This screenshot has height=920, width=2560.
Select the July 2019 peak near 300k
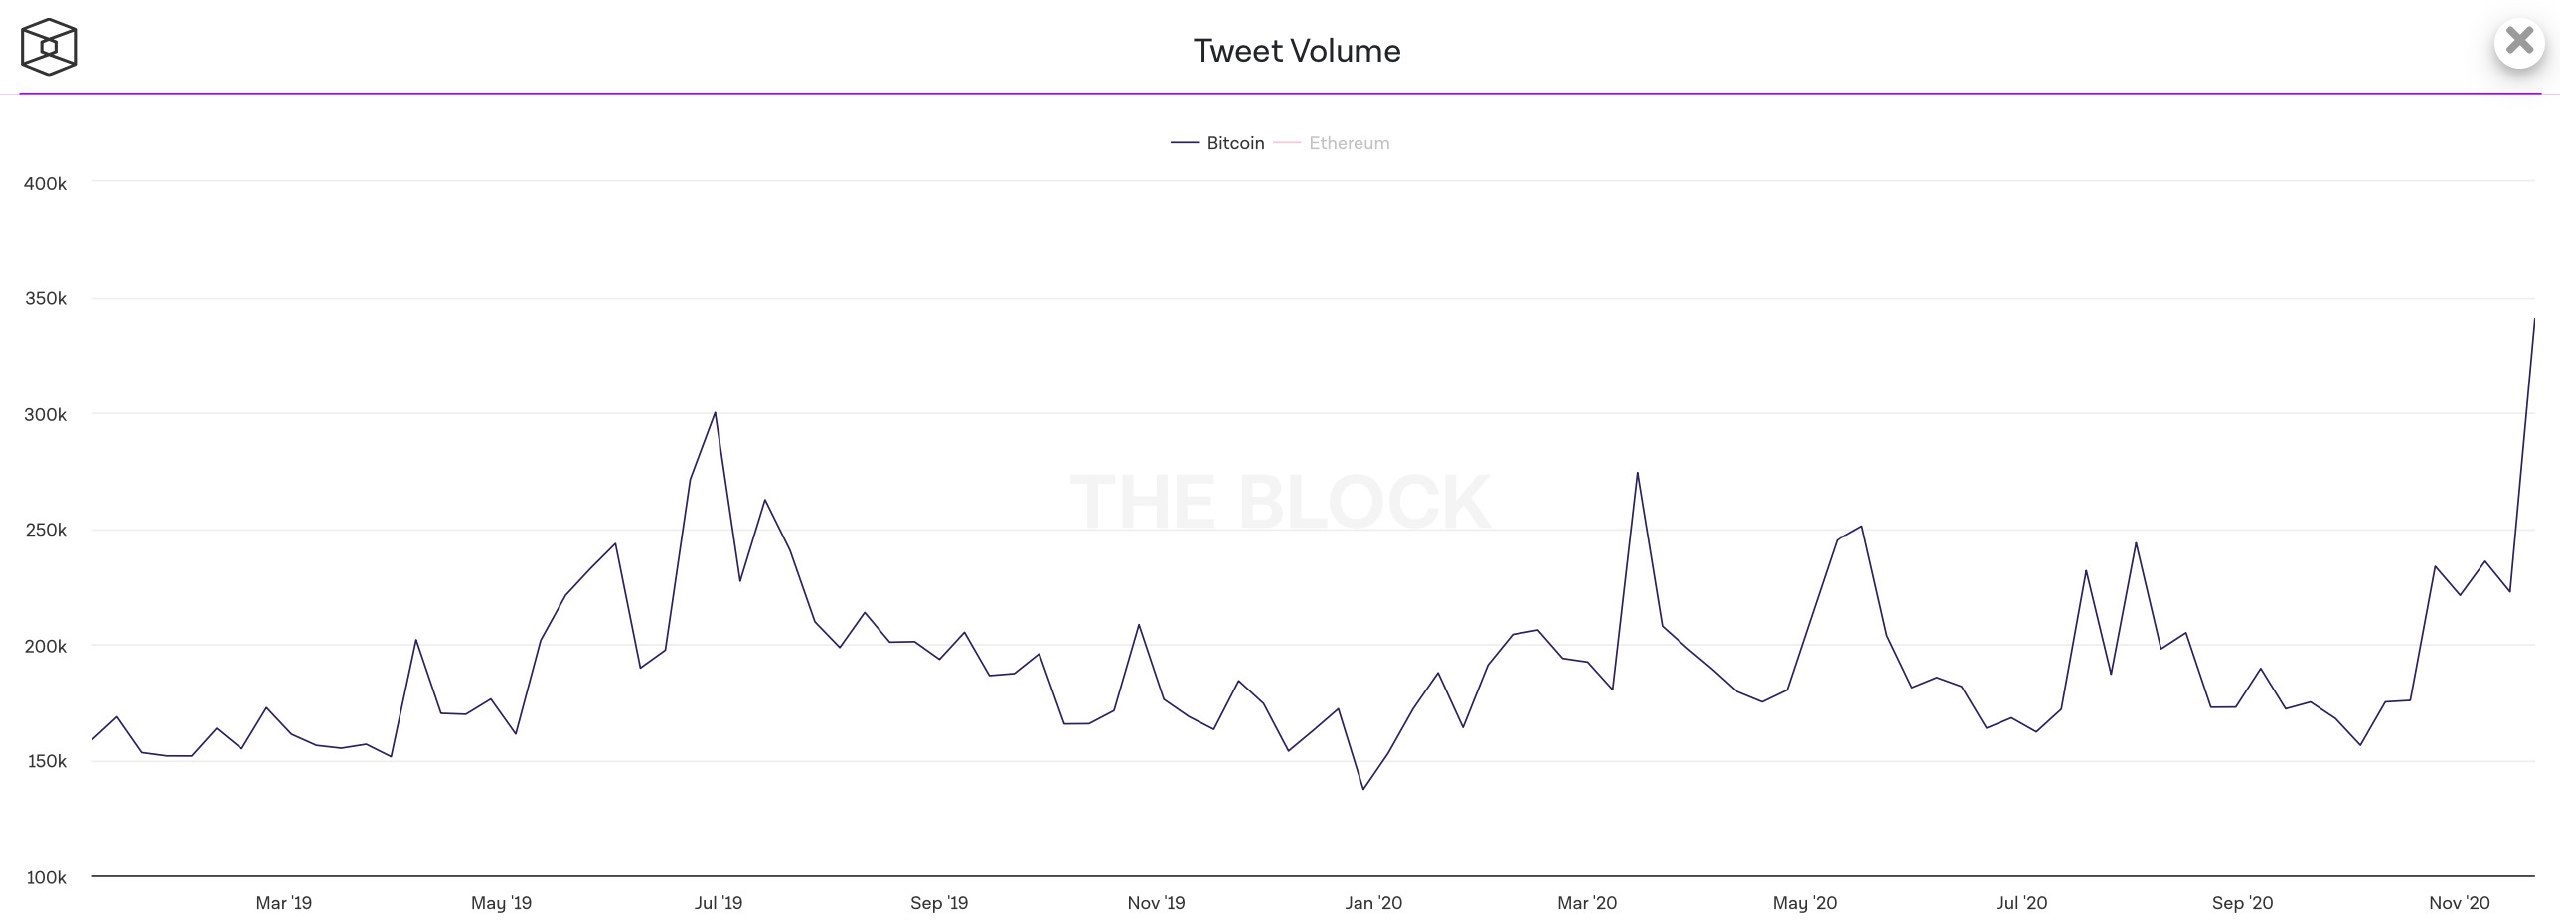715,412
